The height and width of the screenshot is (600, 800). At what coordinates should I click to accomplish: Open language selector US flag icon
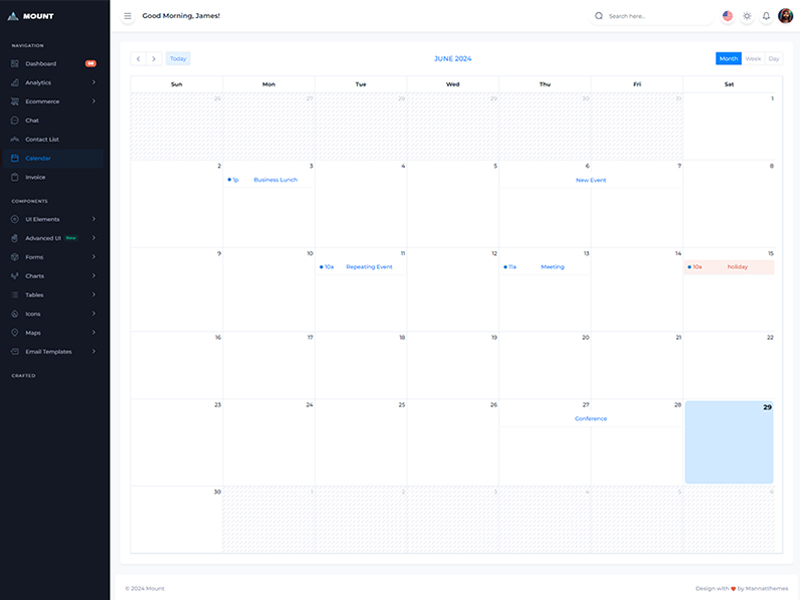pyautogui.click(x=728, y=16)
